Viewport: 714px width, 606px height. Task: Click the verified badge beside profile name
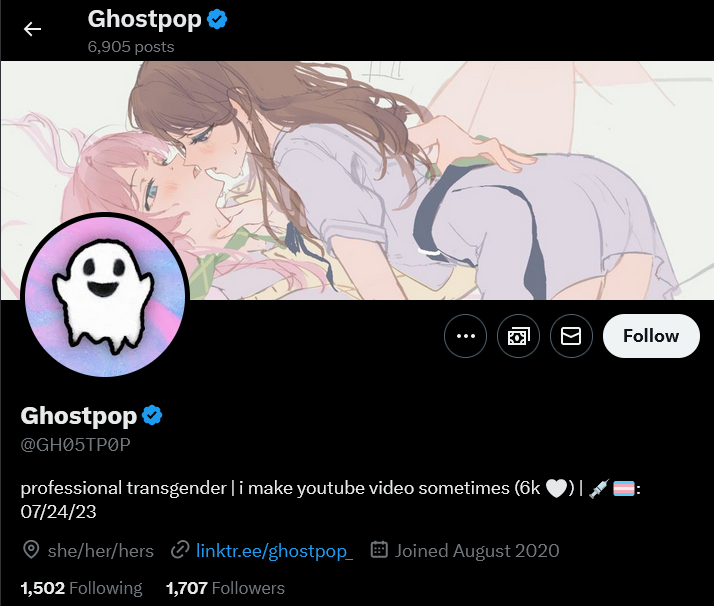pos(152,415)
